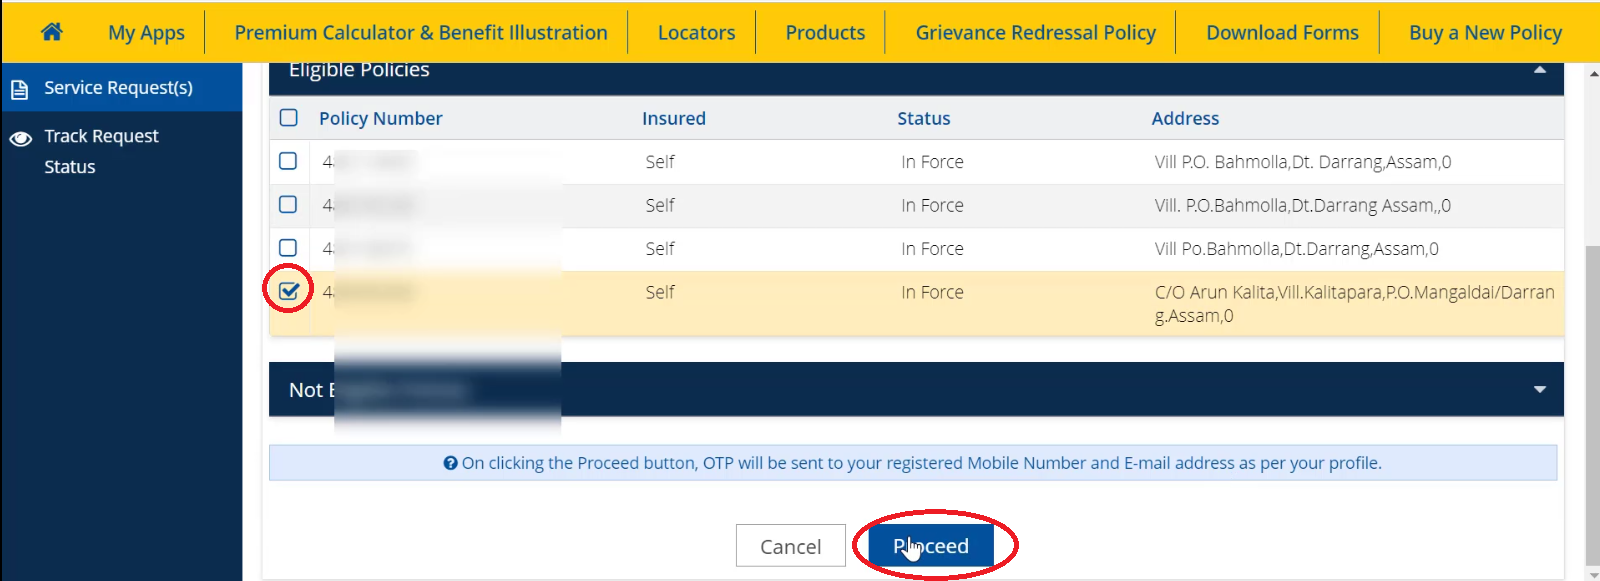The height and width of the screenshot is (581, 1600).
Task: Open the Products menu
Action: point(826,31)
